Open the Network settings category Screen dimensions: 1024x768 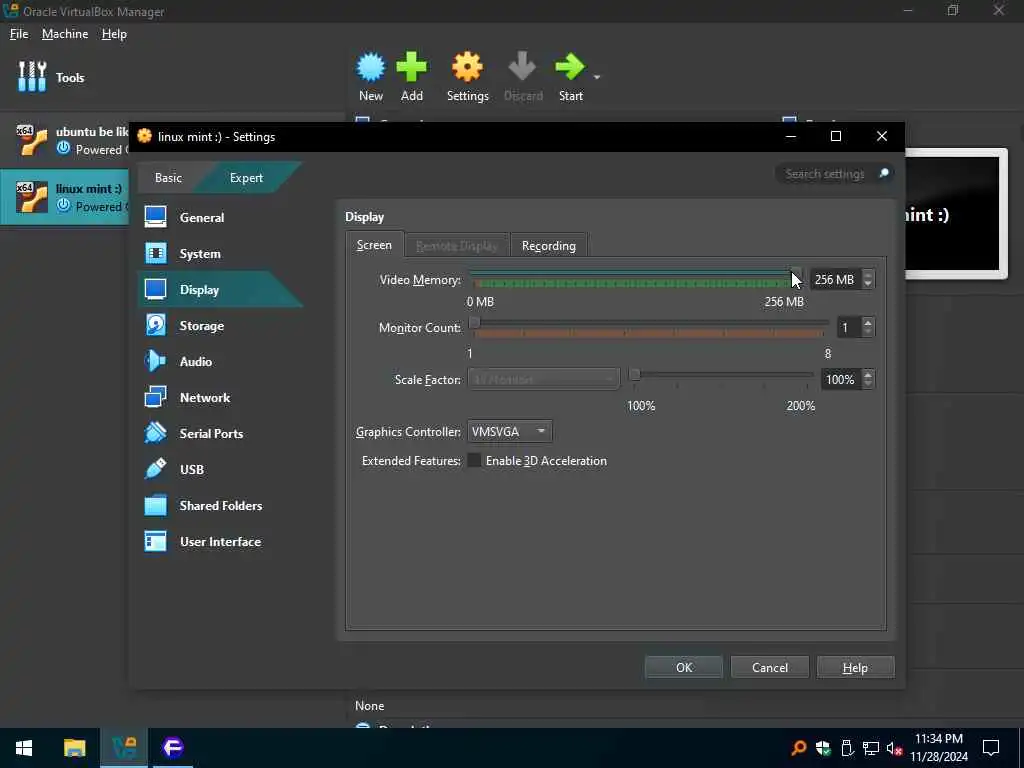pyautogui.click(x=204, y=397)
